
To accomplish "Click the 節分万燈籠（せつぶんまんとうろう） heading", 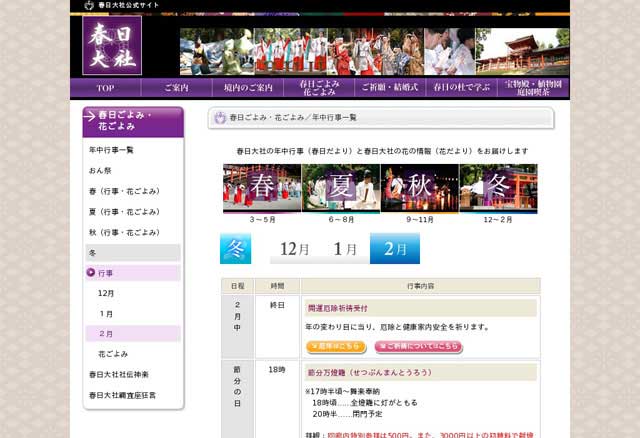I will coord(370,372).
